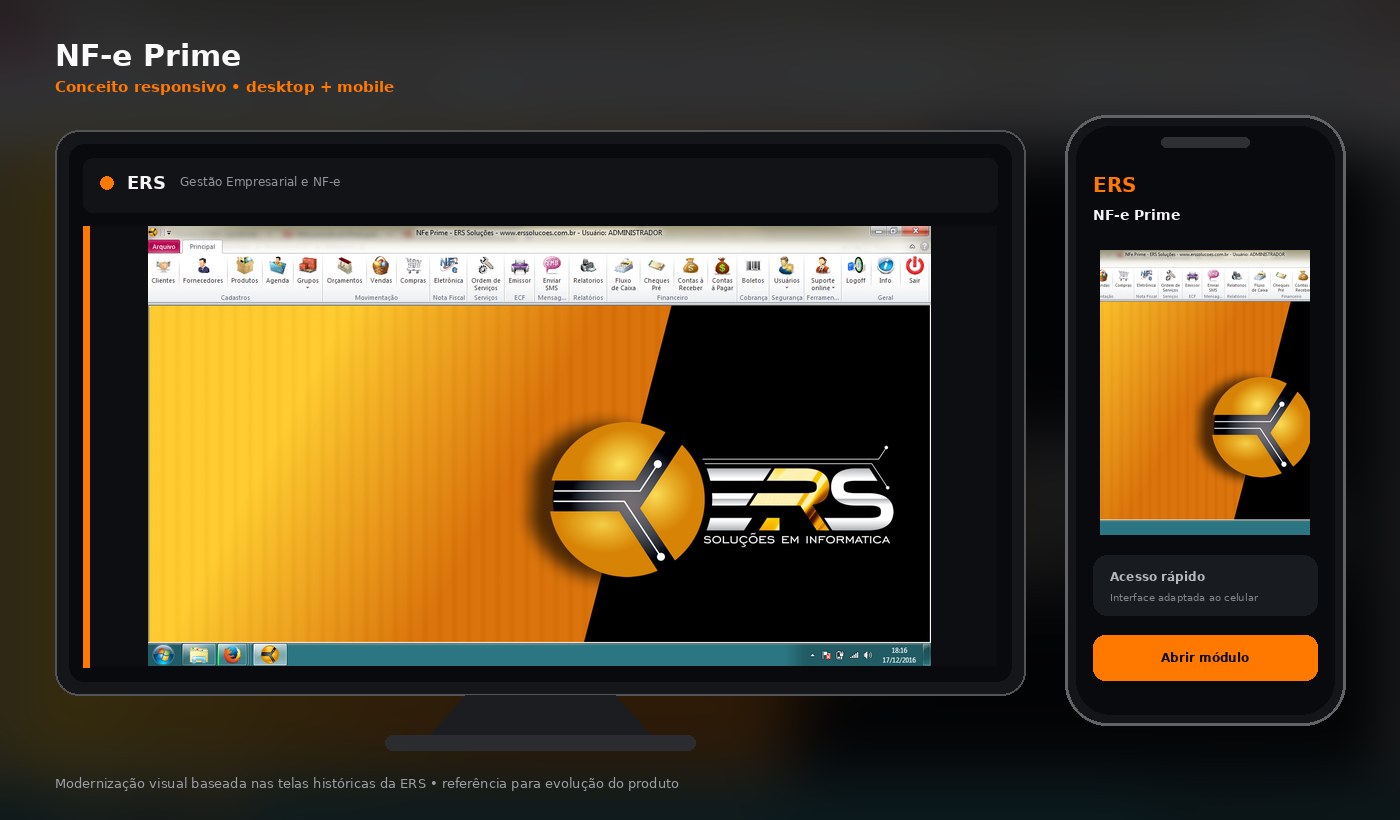Select the Principal ribbon tab

(x=202, y=246)
